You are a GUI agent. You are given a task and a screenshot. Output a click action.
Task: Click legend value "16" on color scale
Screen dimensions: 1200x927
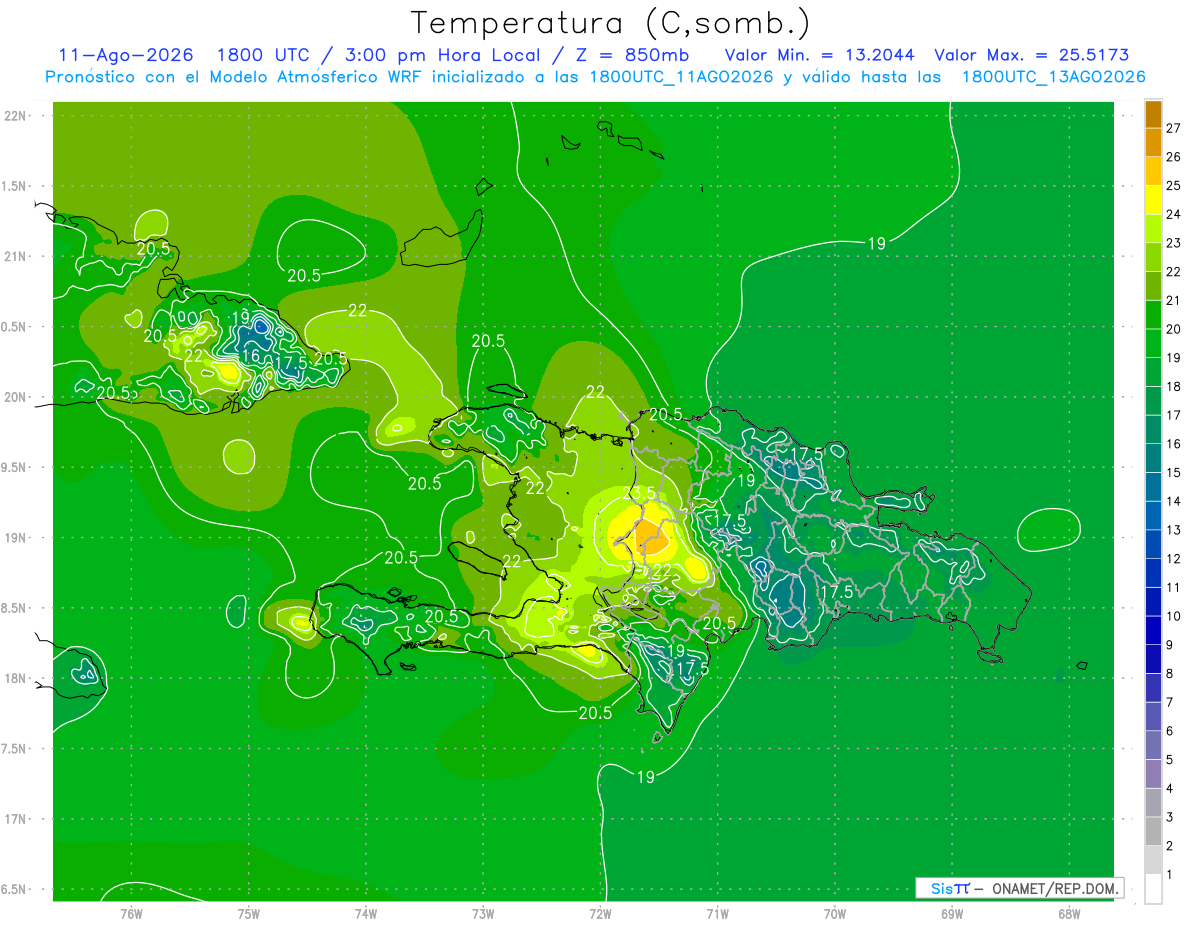(x=1173, y=444)
